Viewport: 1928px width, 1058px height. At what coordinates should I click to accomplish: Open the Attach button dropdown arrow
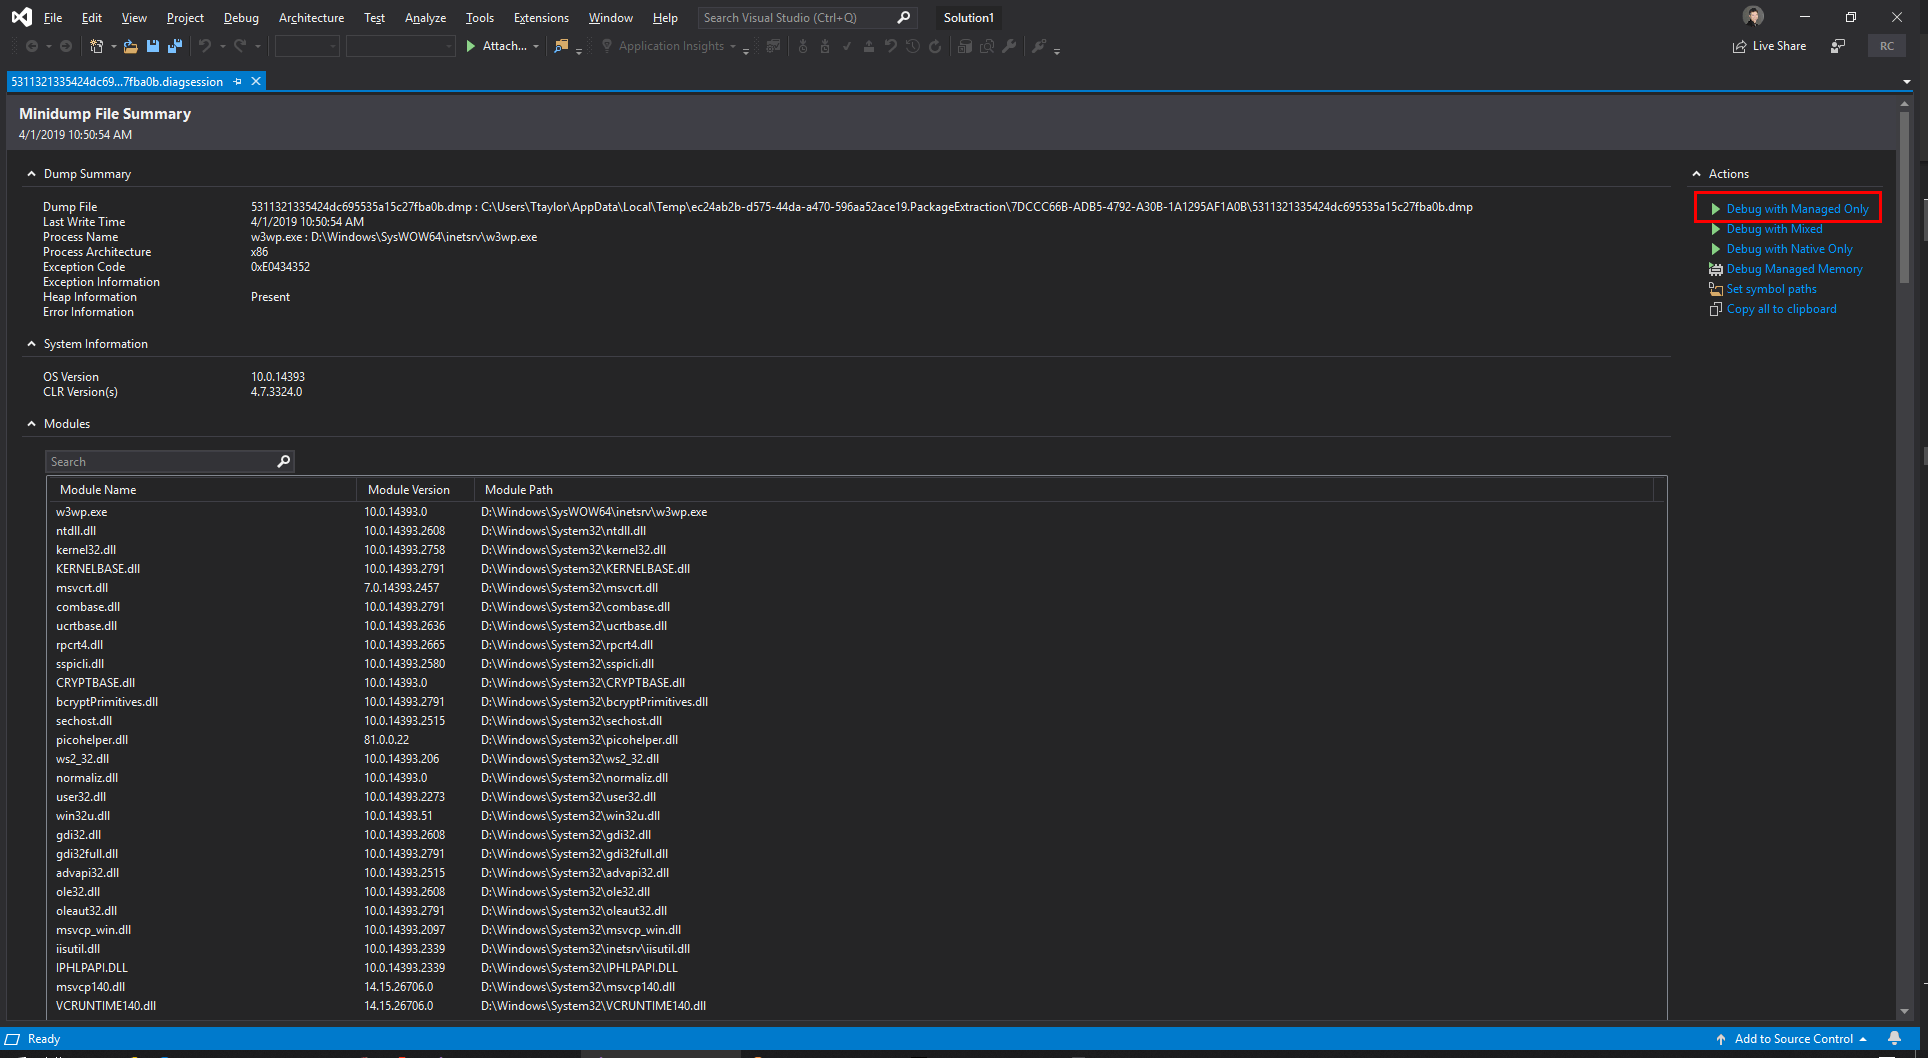[x=536, y=46]
